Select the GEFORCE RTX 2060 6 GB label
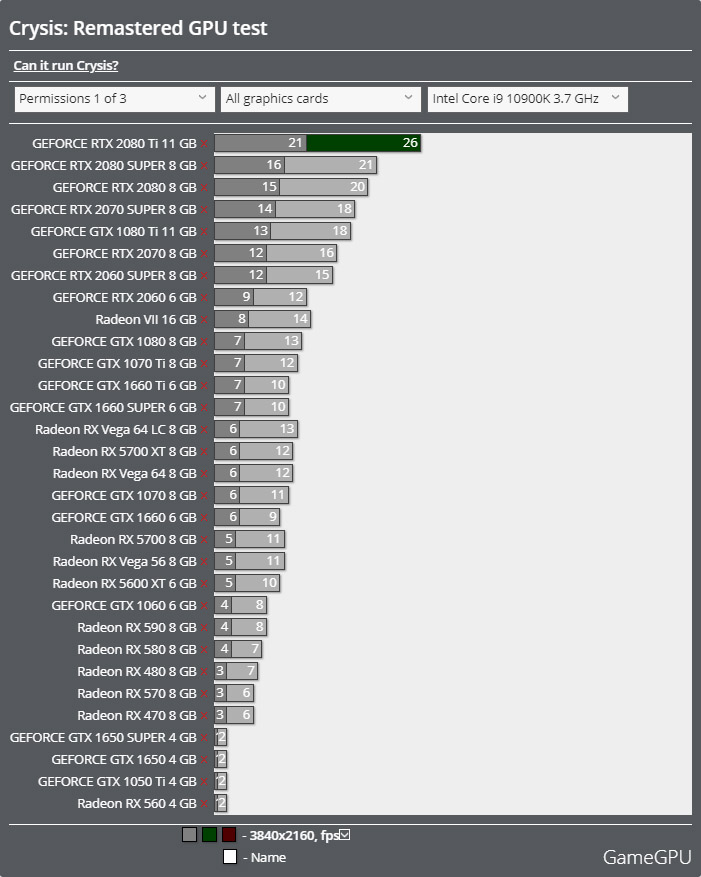Image resolution: width=701 pixels, height=877 pixels. (125, 298)
